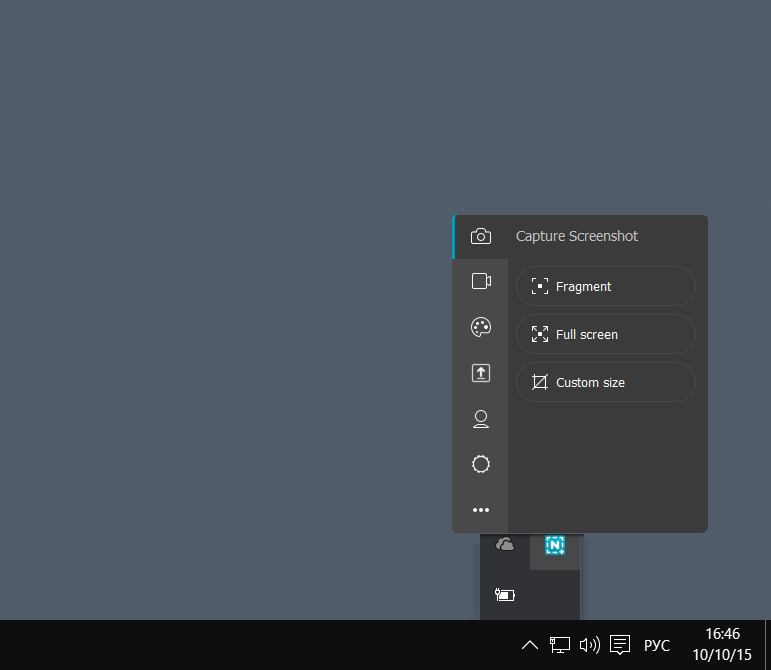Click the Nimbus capture tray icon
771x670 pixels.
(555, 545)
